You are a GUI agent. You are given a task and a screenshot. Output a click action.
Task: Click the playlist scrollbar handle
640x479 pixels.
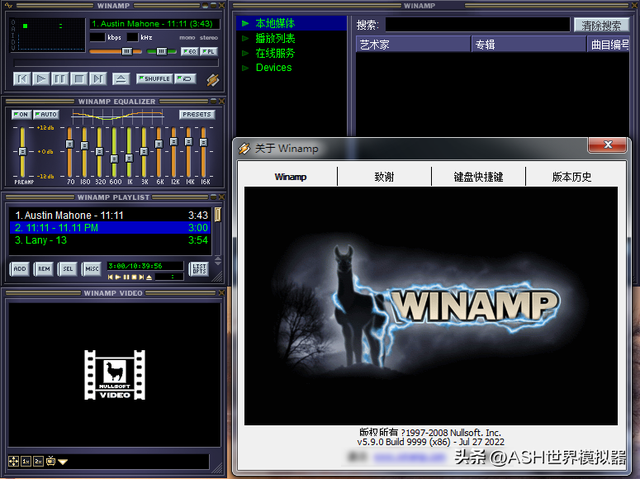218,215
